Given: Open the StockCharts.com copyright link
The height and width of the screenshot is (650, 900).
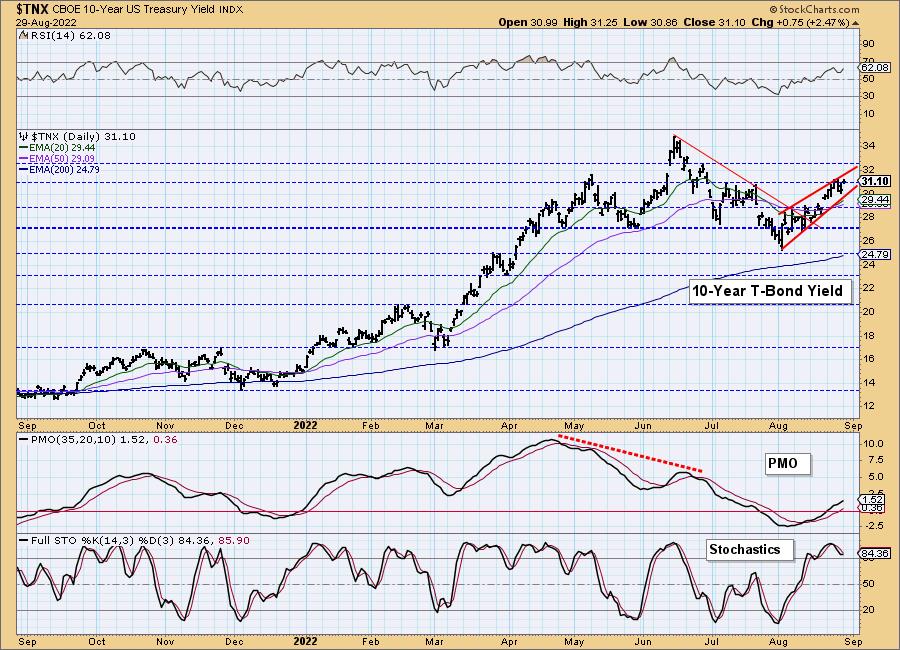Looking at the screenshot, I should 814,9.
